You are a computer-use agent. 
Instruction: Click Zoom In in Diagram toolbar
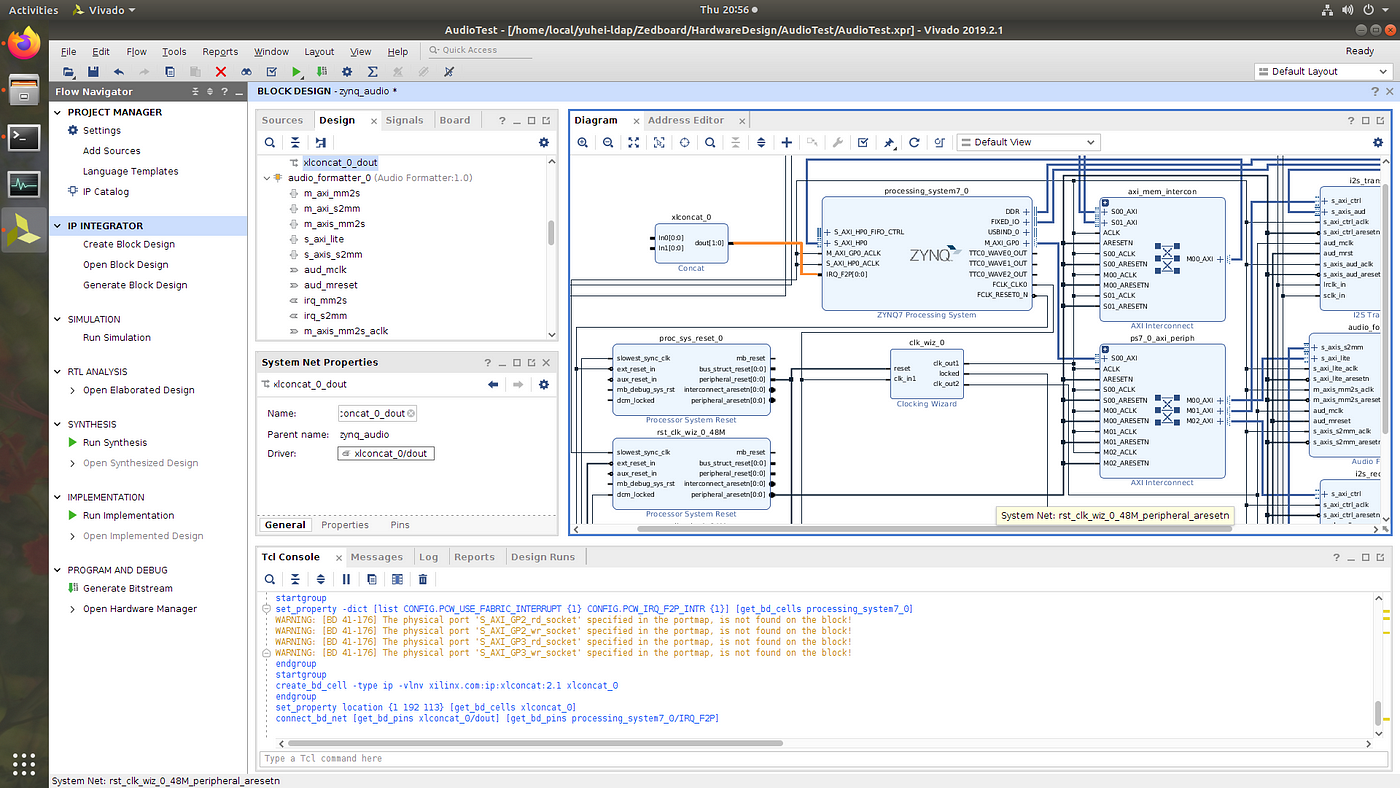click(x=583, y=142)
